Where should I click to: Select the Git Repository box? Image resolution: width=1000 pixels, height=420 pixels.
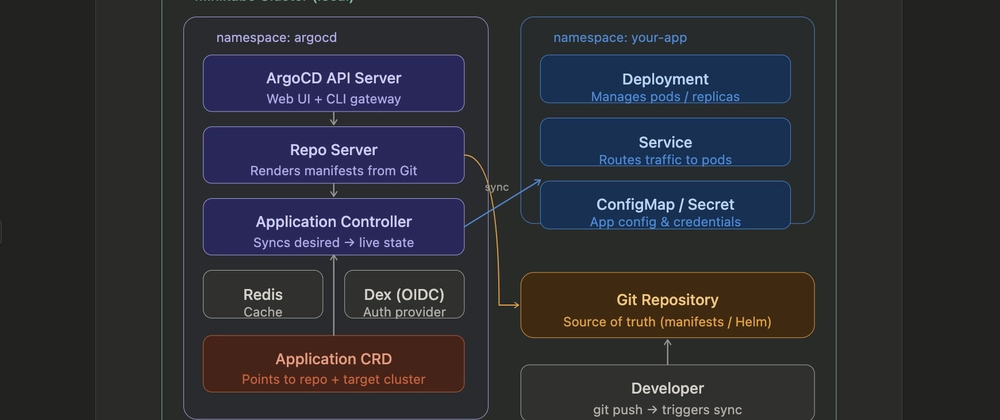click(667, 305)
